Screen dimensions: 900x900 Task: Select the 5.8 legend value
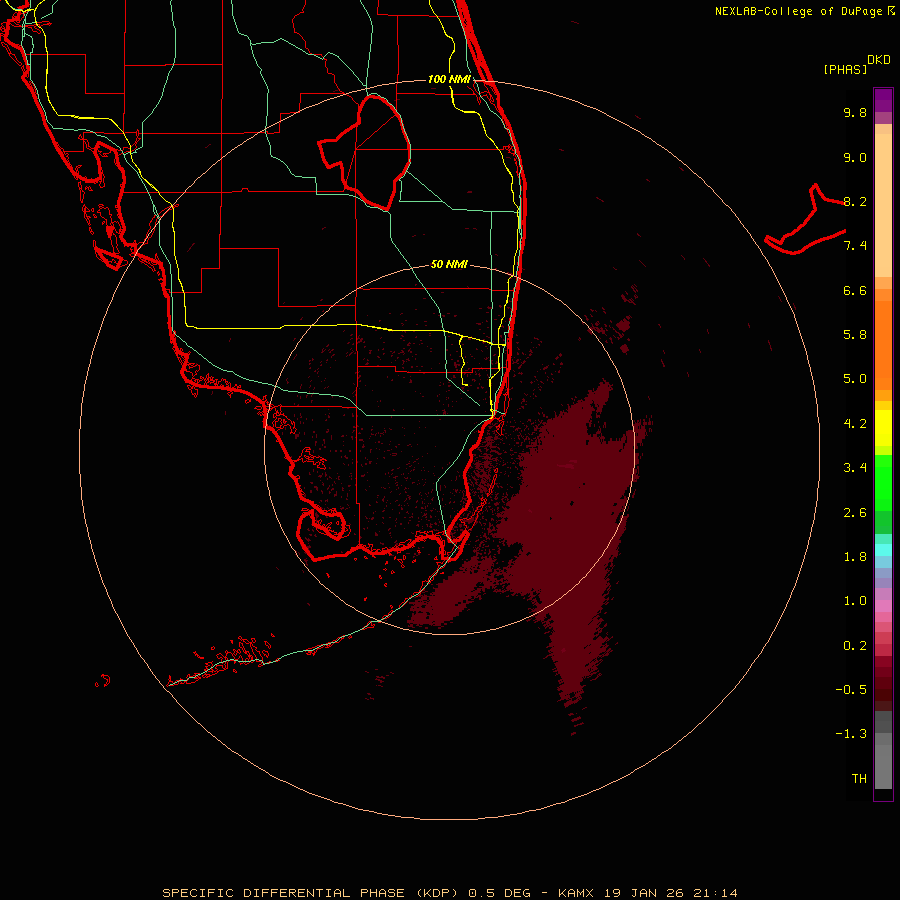(855, 335)
